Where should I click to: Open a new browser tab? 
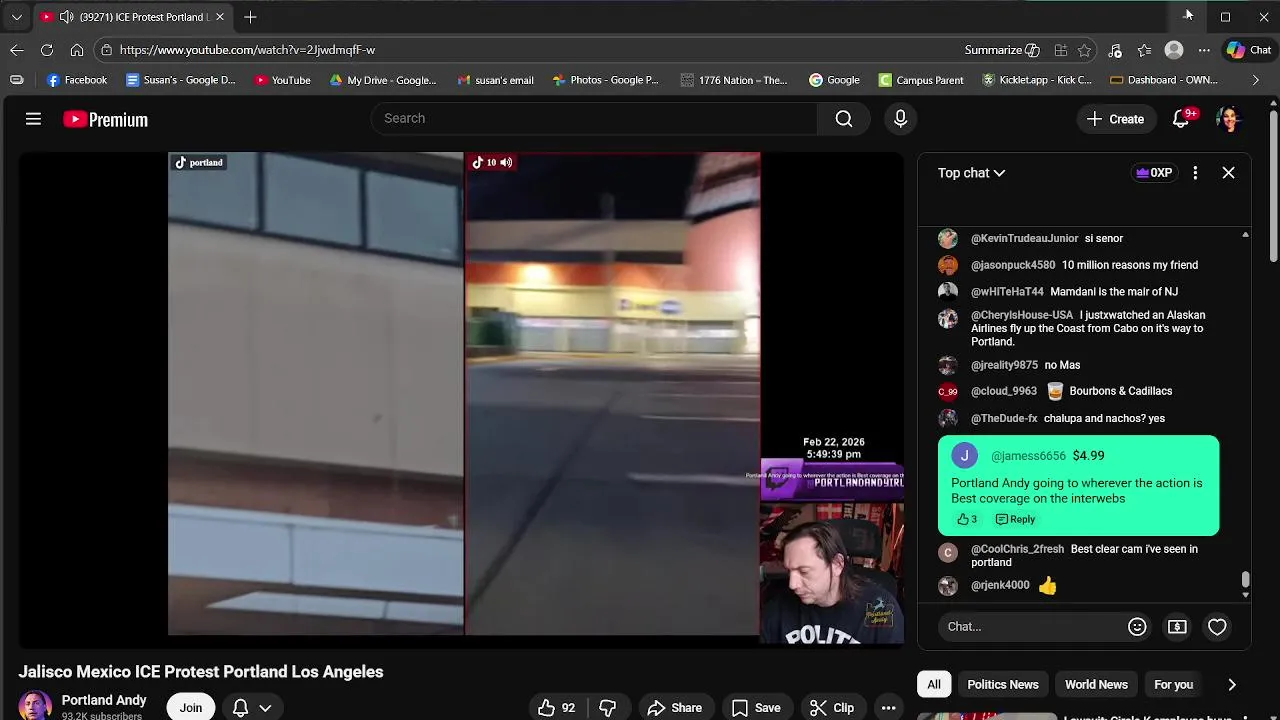click(x=250, y=17)
